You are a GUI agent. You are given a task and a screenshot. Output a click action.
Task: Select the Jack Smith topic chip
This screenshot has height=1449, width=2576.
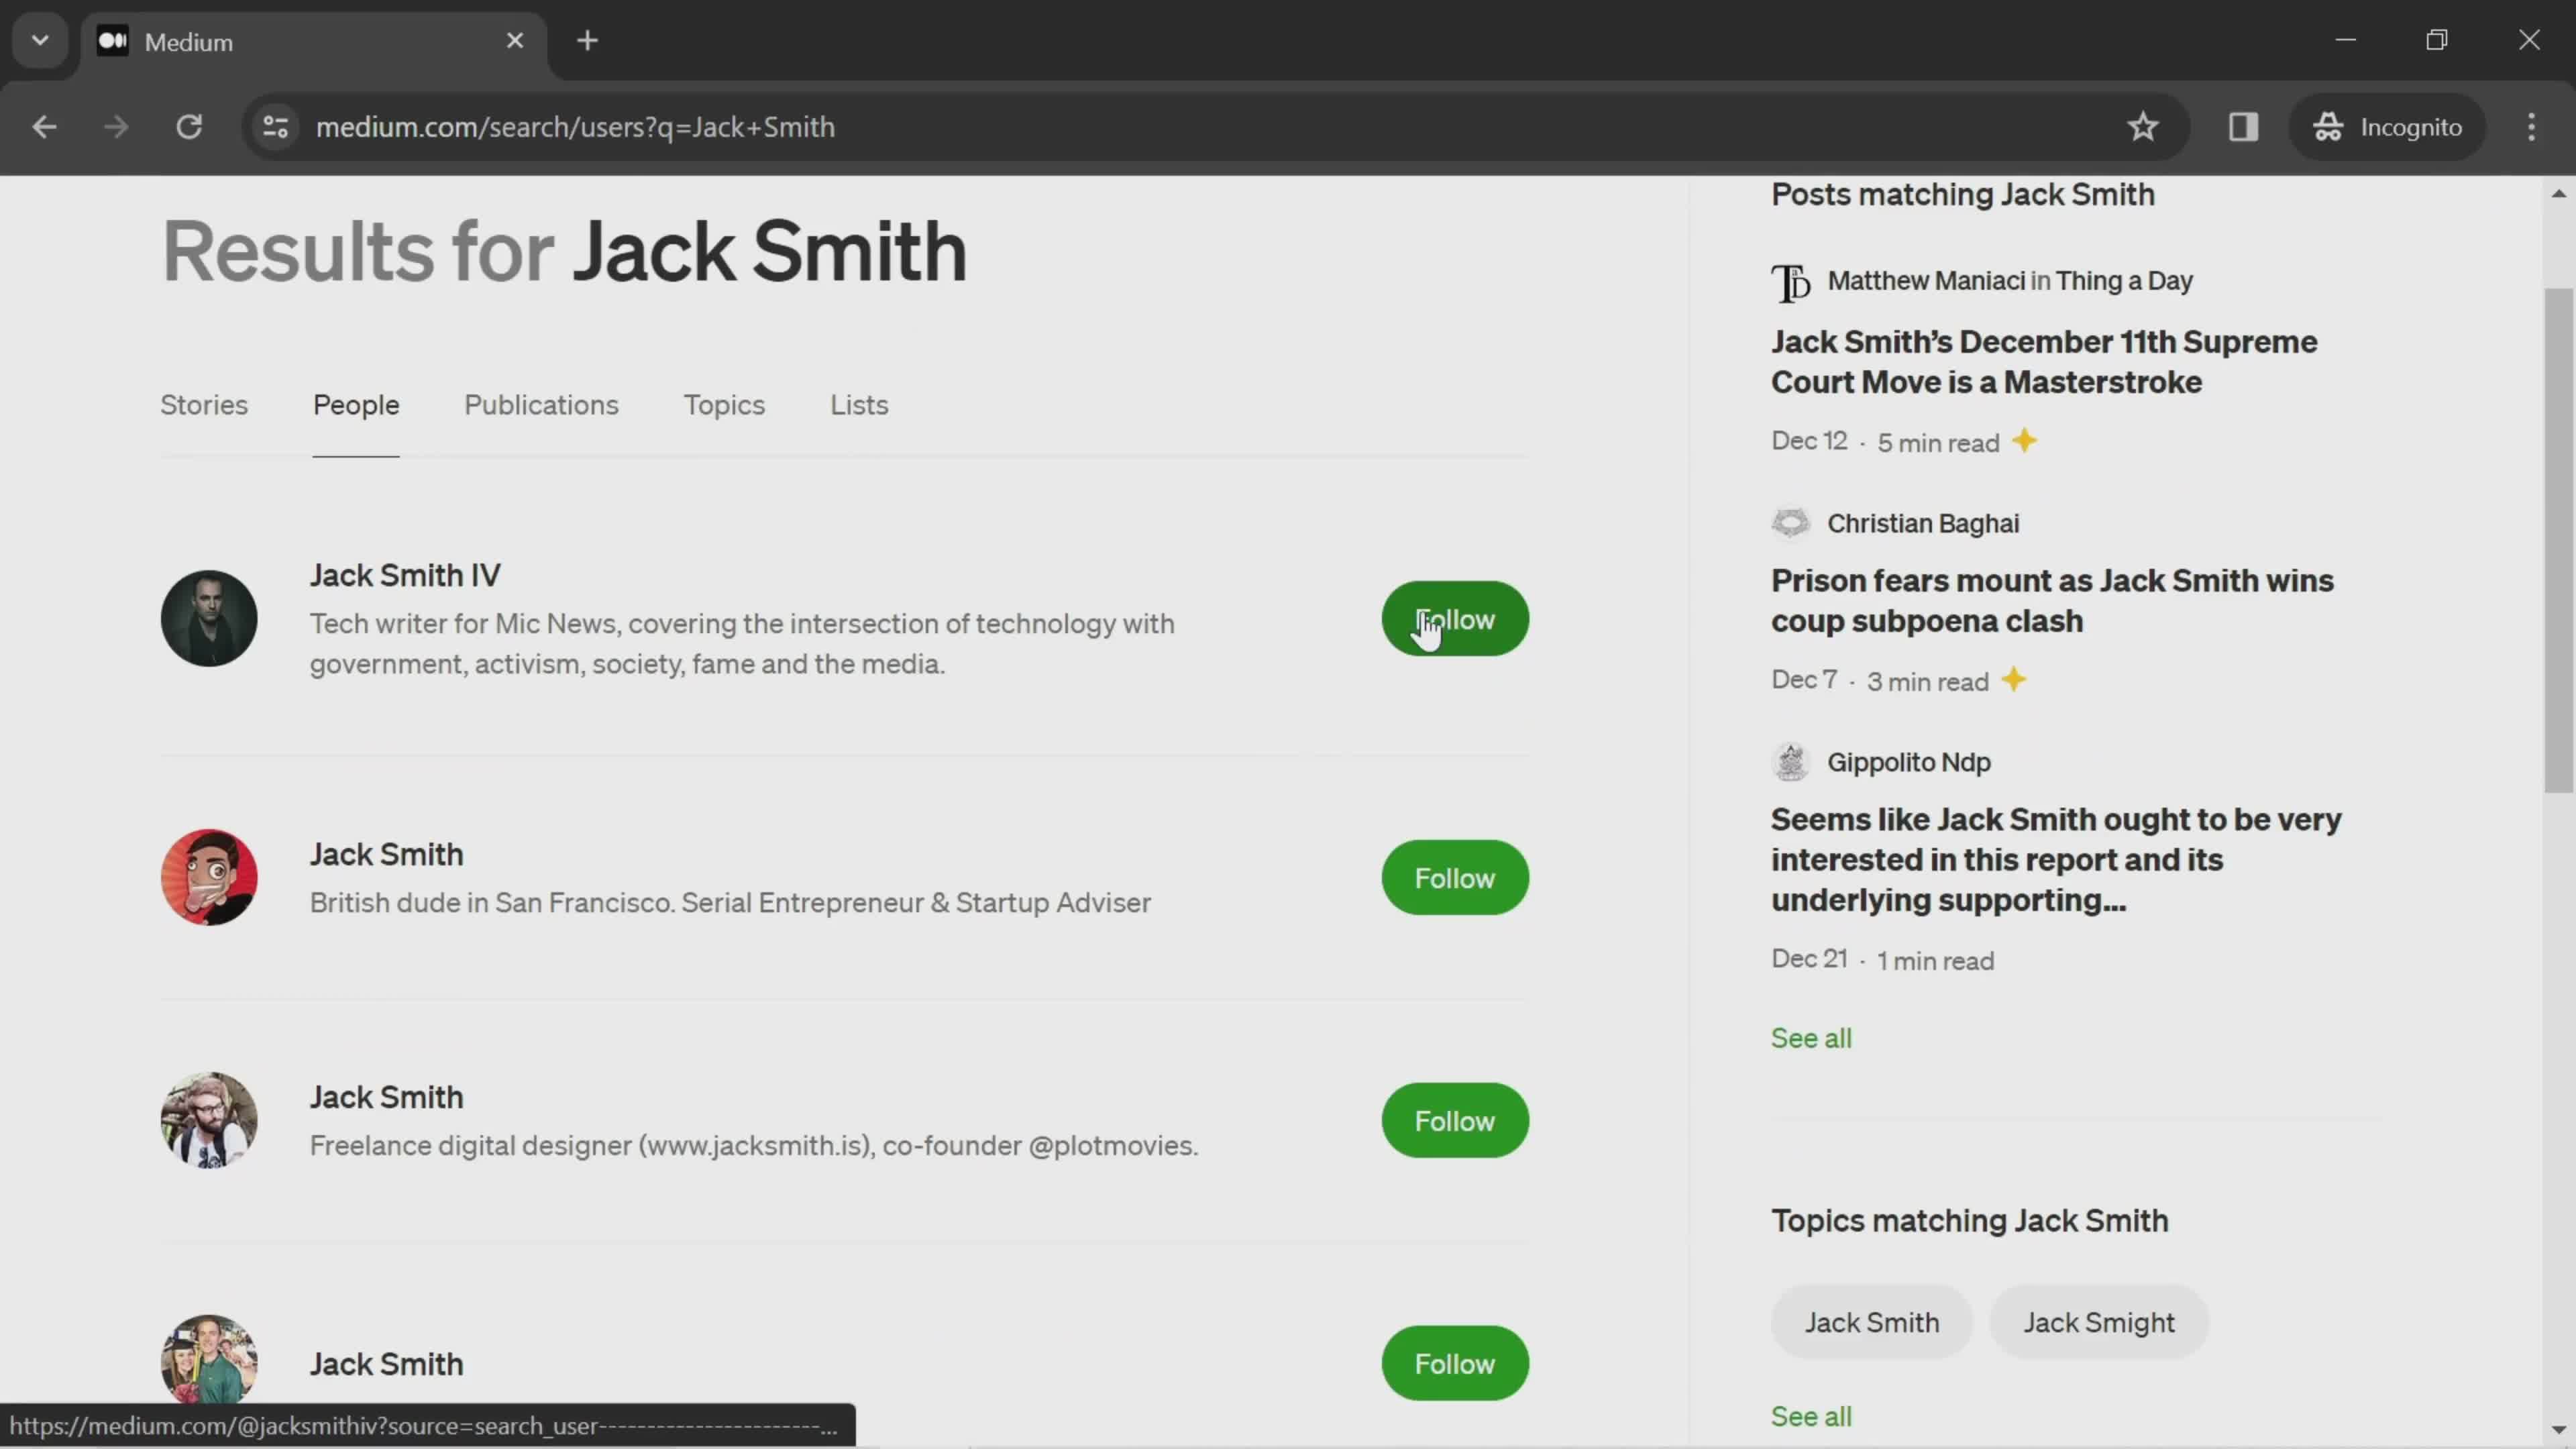point(1871,1323)
